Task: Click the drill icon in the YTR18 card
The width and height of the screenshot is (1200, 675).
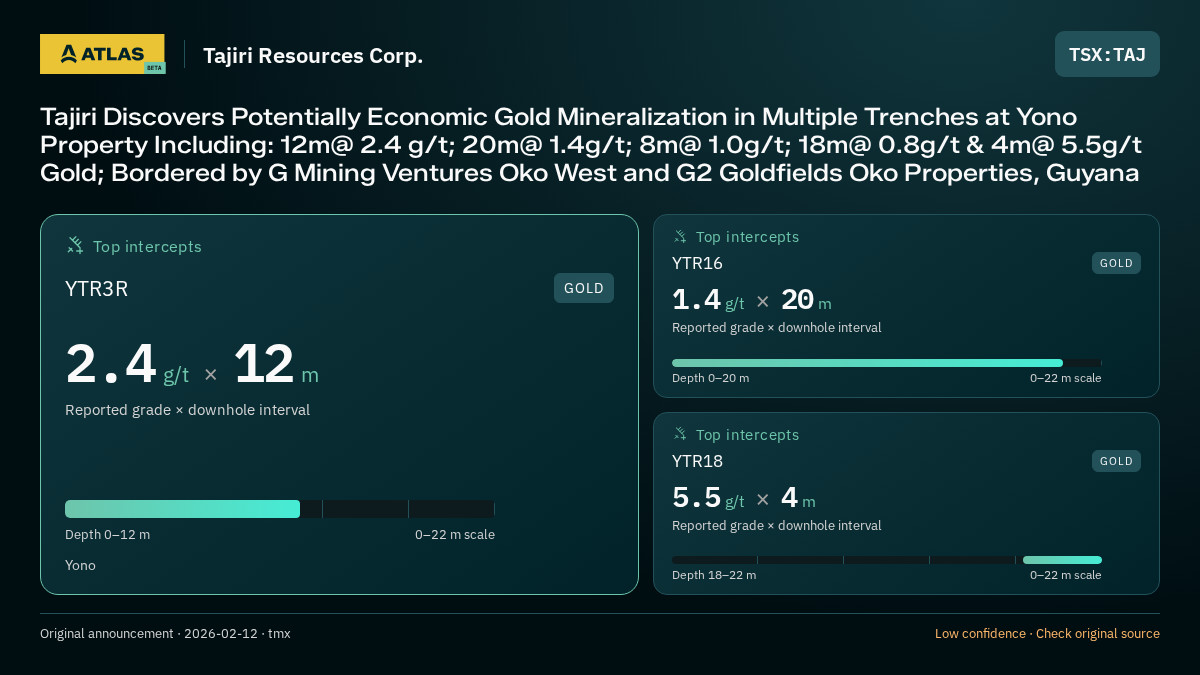Action: (x=680, y=435)
